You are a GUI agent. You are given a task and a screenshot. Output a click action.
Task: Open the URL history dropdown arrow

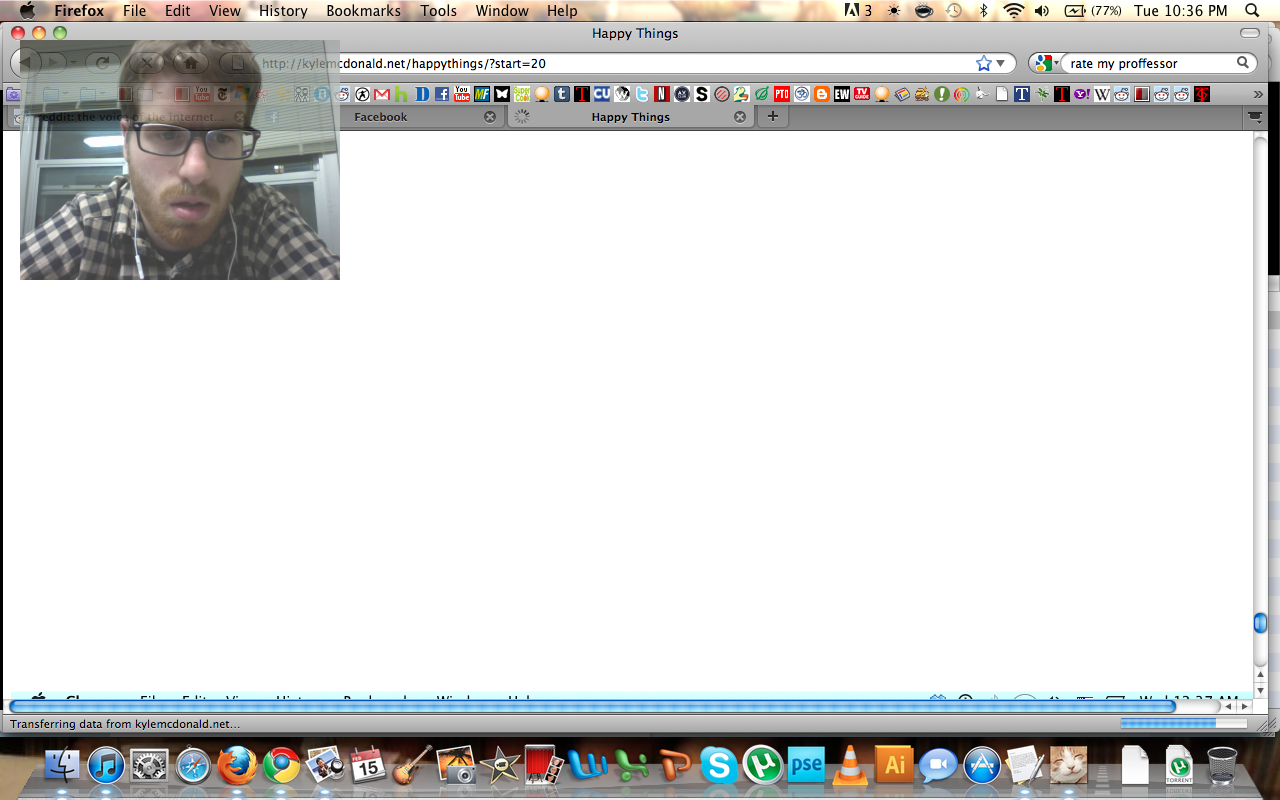tap(1001, 63)
